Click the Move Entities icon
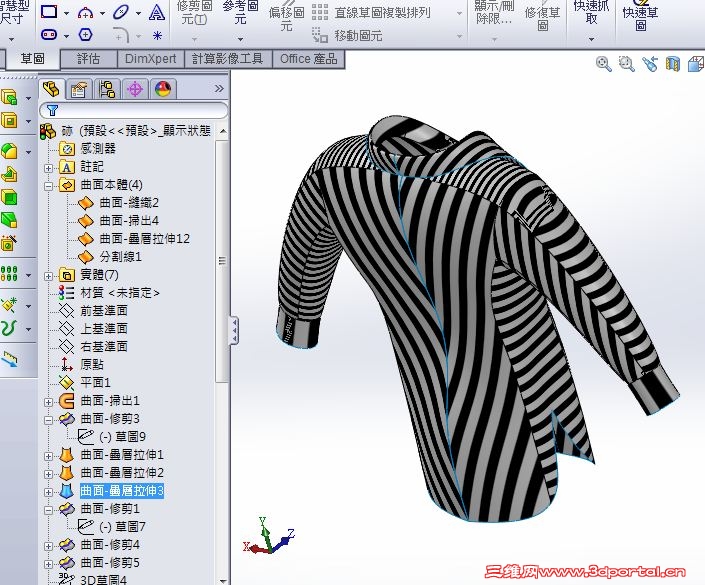Image resolution: width=705 pixels, height=585 pixels. [x=320, y=35]
